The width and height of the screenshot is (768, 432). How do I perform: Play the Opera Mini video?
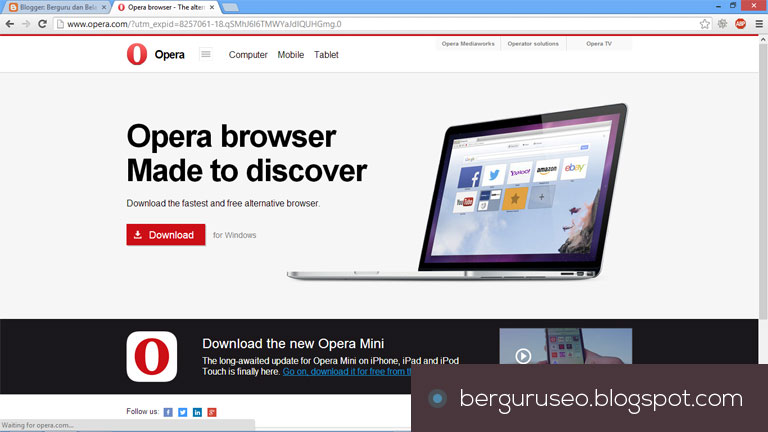tap(523, 356)
